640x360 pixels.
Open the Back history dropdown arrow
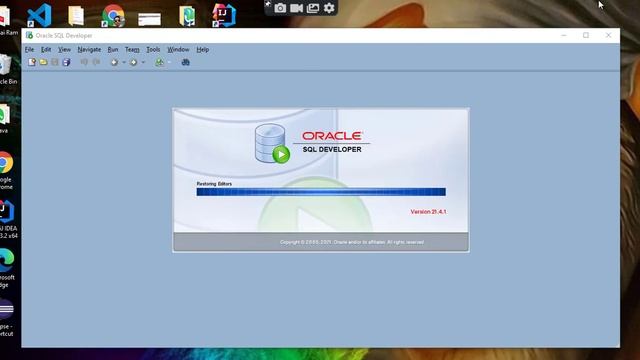tap(124, 62)
